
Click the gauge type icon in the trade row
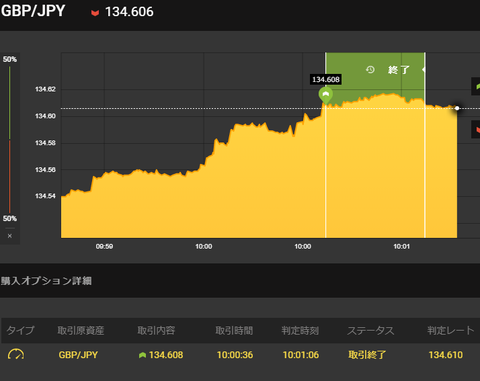(16, 354)
